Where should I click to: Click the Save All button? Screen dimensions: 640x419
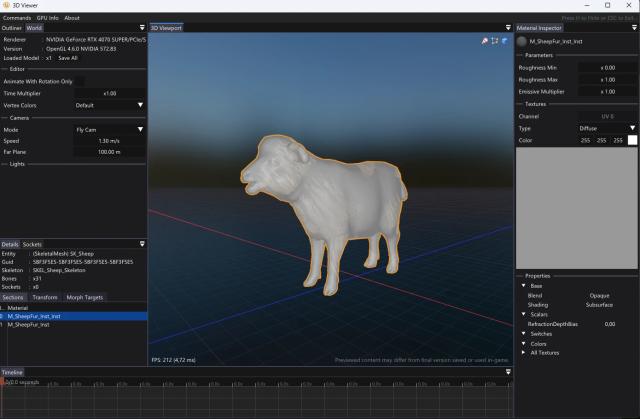point(68,58)
